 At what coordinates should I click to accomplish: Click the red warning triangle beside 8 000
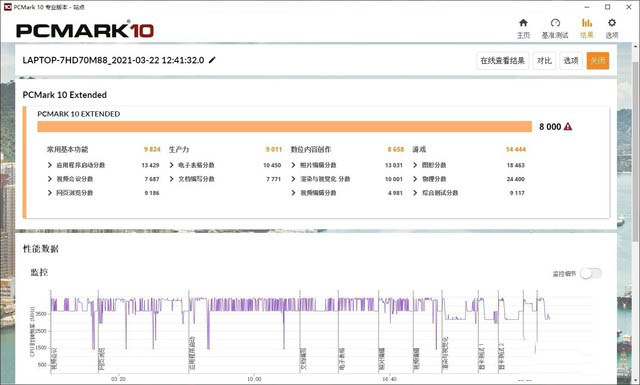click(568, 127)
